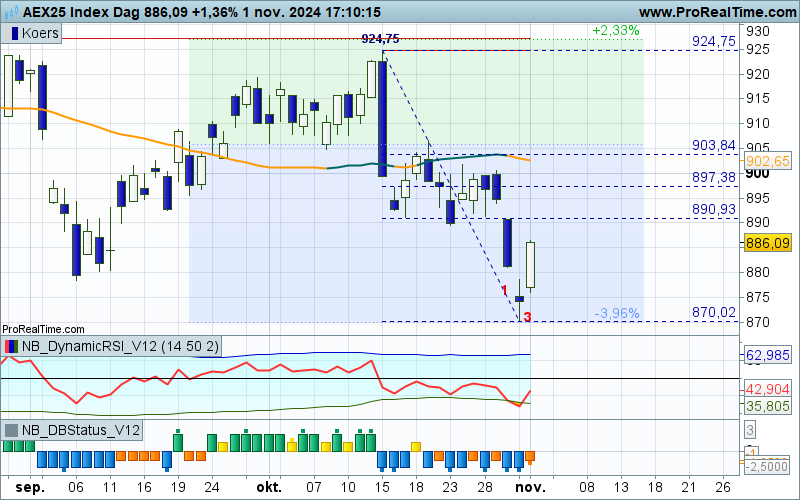The image size is (800, 500).
Task: Click the NB_DynamicRSI_V12 color bars icon
Action: click(x=13, y=346)
